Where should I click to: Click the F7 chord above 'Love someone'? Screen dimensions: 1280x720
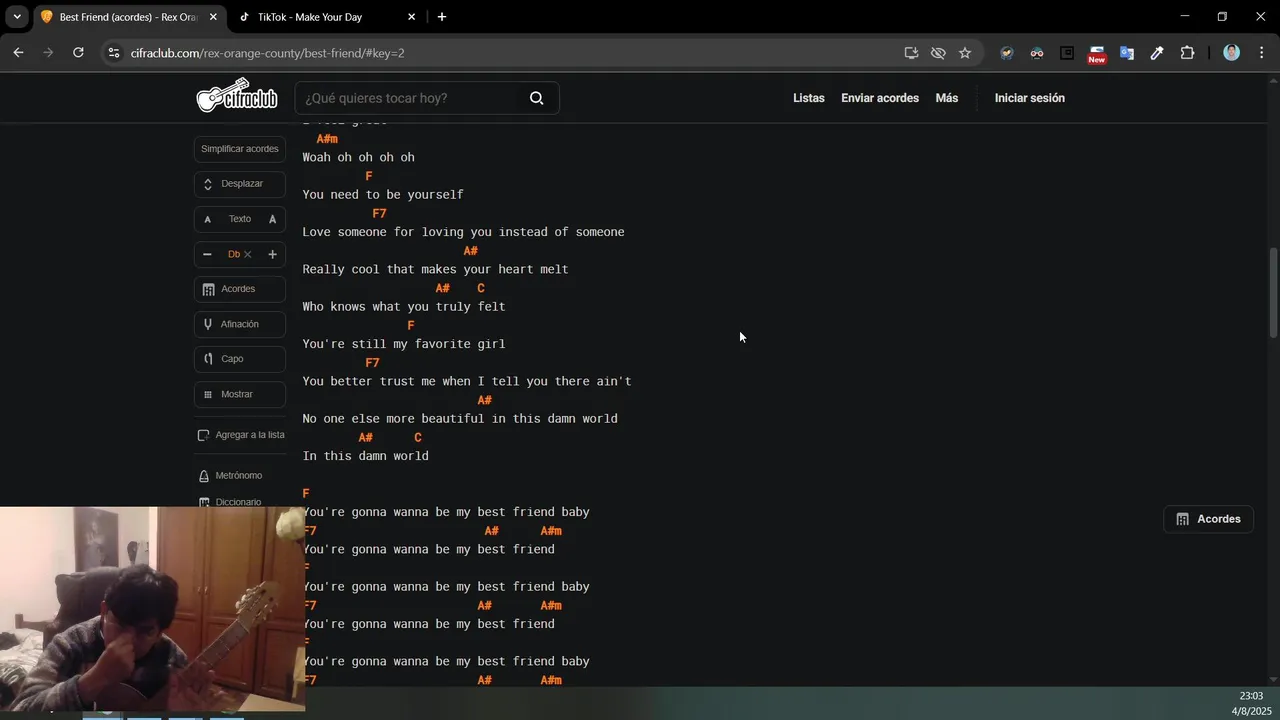pyautogui.click(x=379, y=213)
